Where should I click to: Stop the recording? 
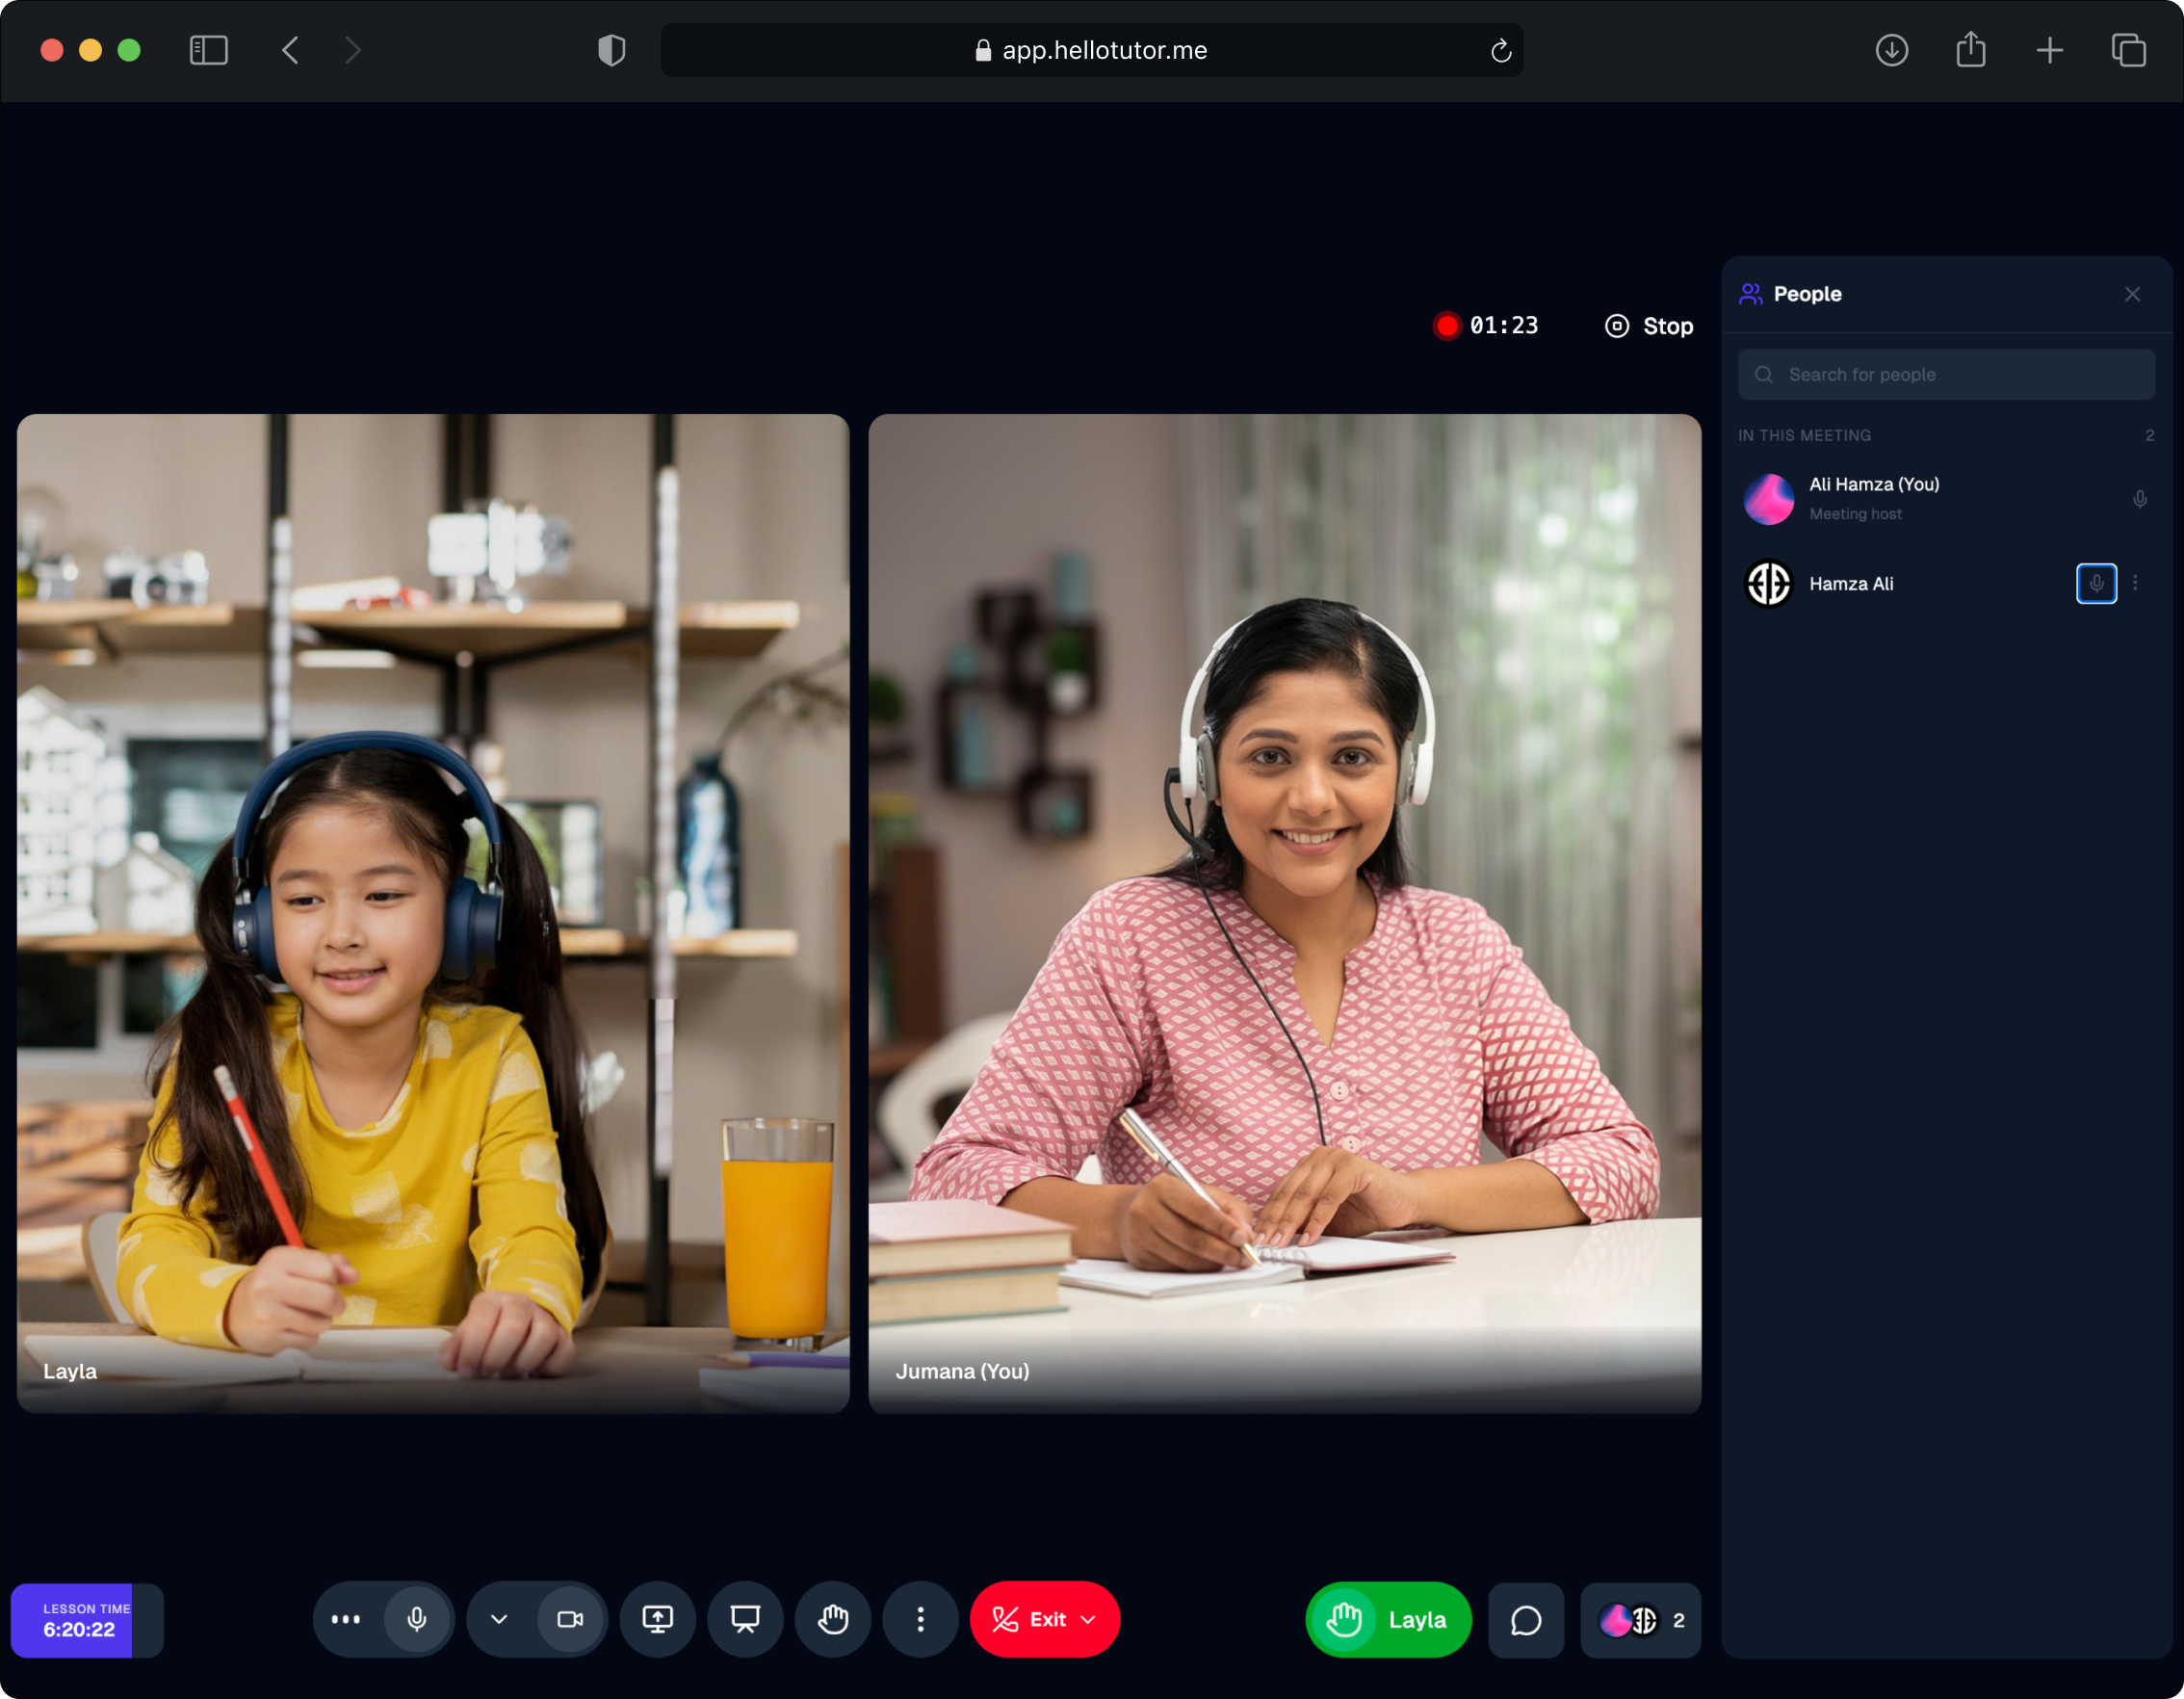coord(1649,326)
